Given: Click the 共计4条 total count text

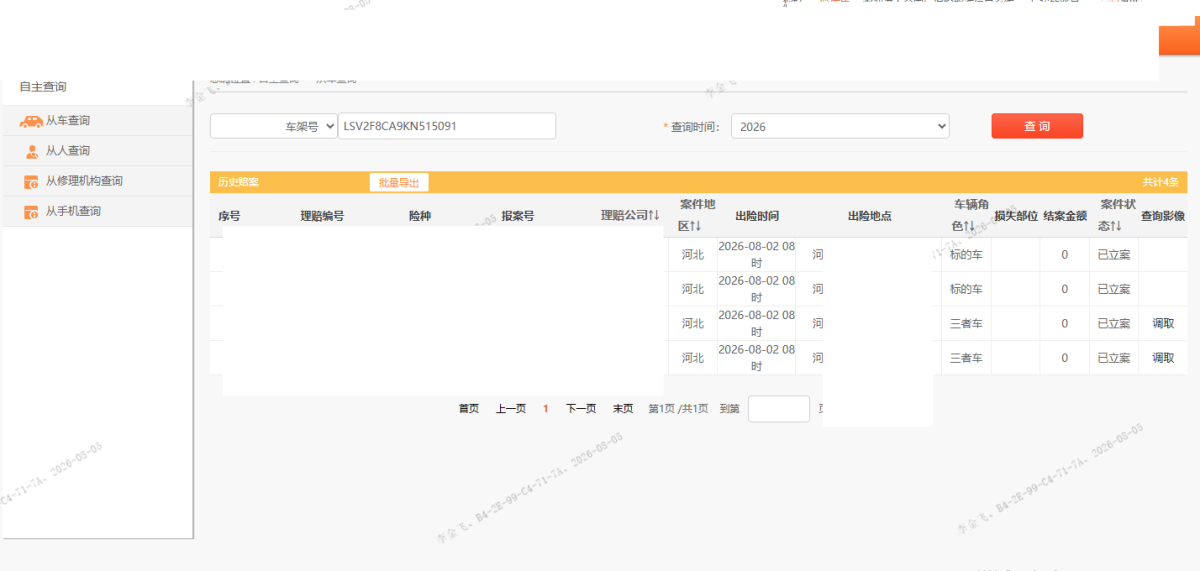Looking at the screenshot, I should (1161, 182).
